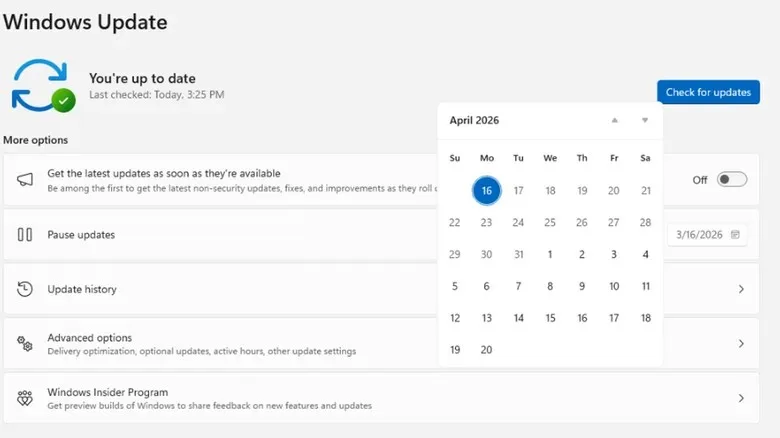Click the Pause updates pause icon
The height and width of the screenshot is (438, 780).
click(25, 234)
